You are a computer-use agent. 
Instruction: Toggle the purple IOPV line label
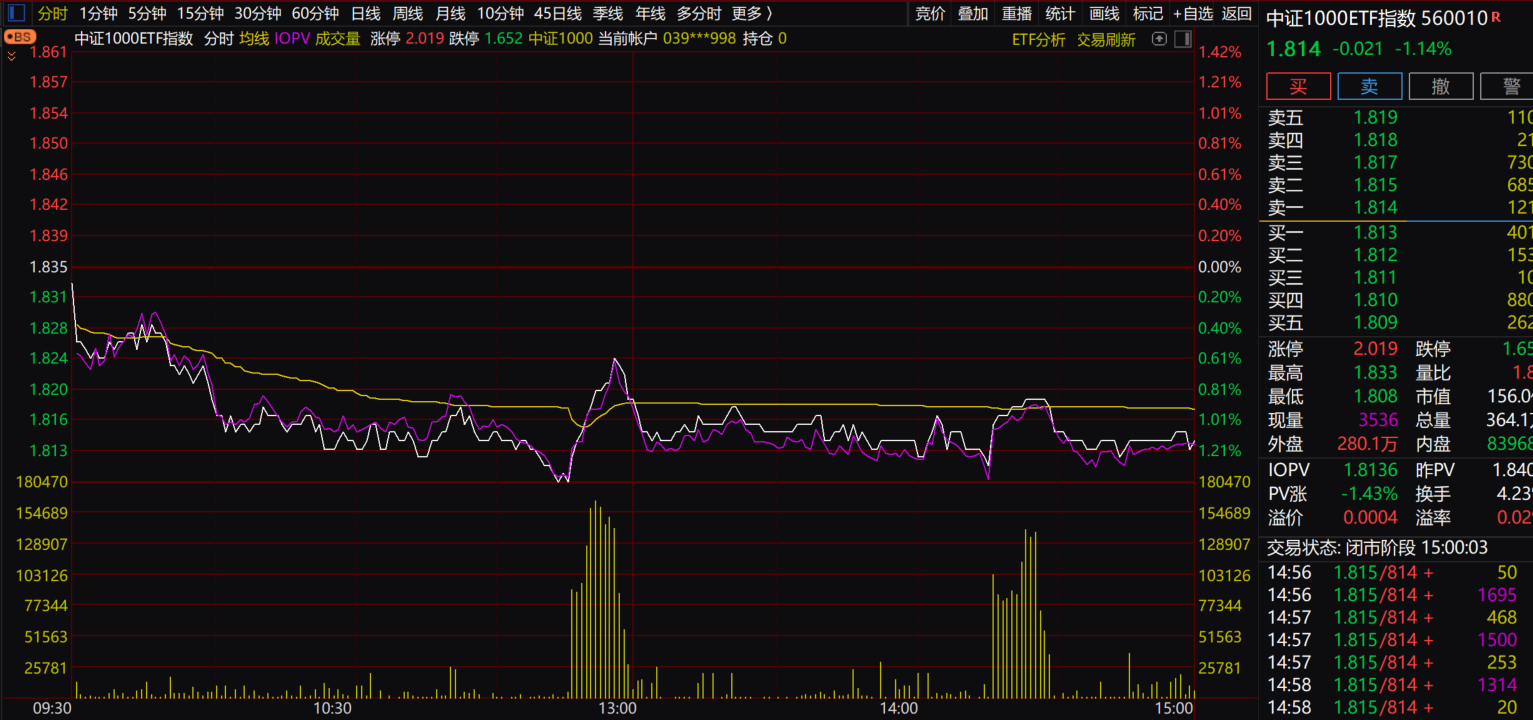coord(292,39)
